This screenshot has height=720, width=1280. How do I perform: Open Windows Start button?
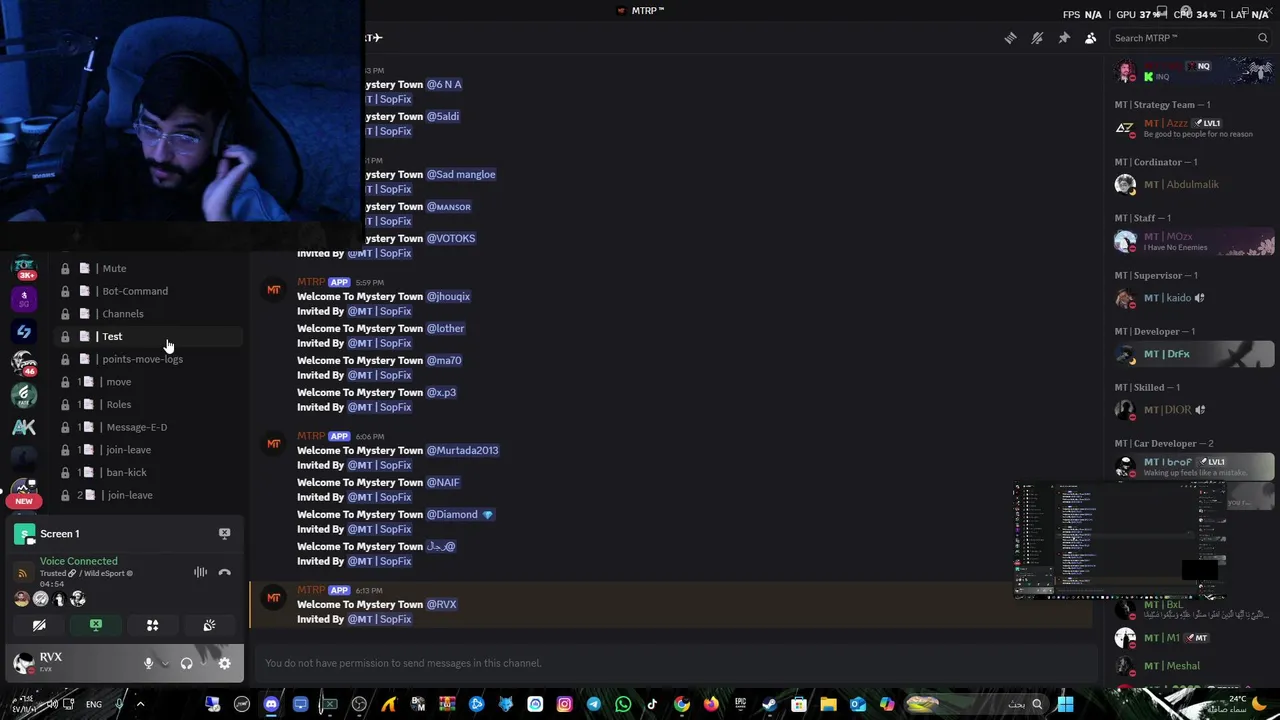1065,704
